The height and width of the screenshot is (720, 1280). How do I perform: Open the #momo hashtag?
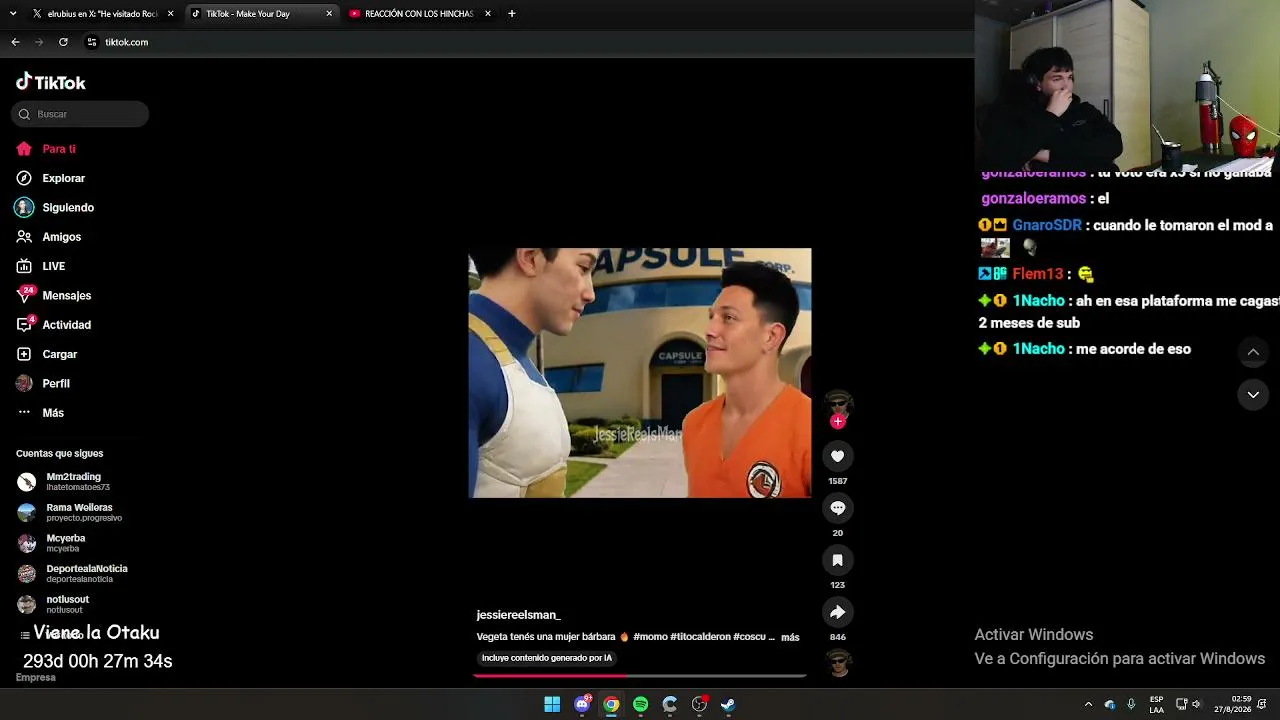click(650, 637)
